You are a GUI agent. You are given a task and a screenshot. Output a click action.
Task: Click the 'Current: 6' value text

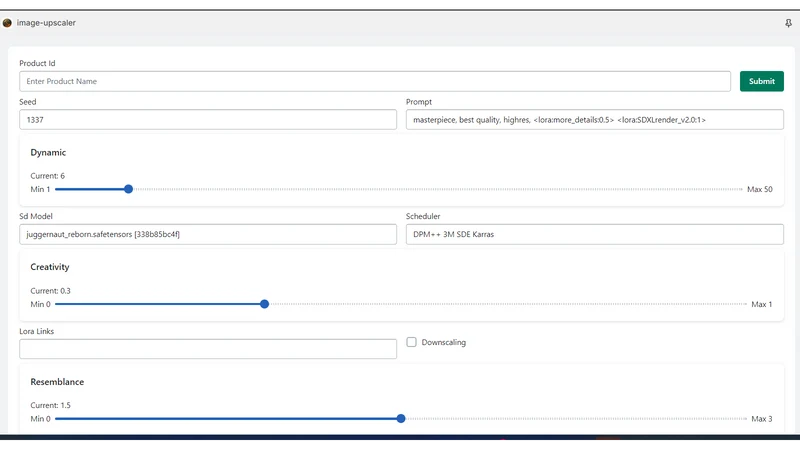[47, 176]
